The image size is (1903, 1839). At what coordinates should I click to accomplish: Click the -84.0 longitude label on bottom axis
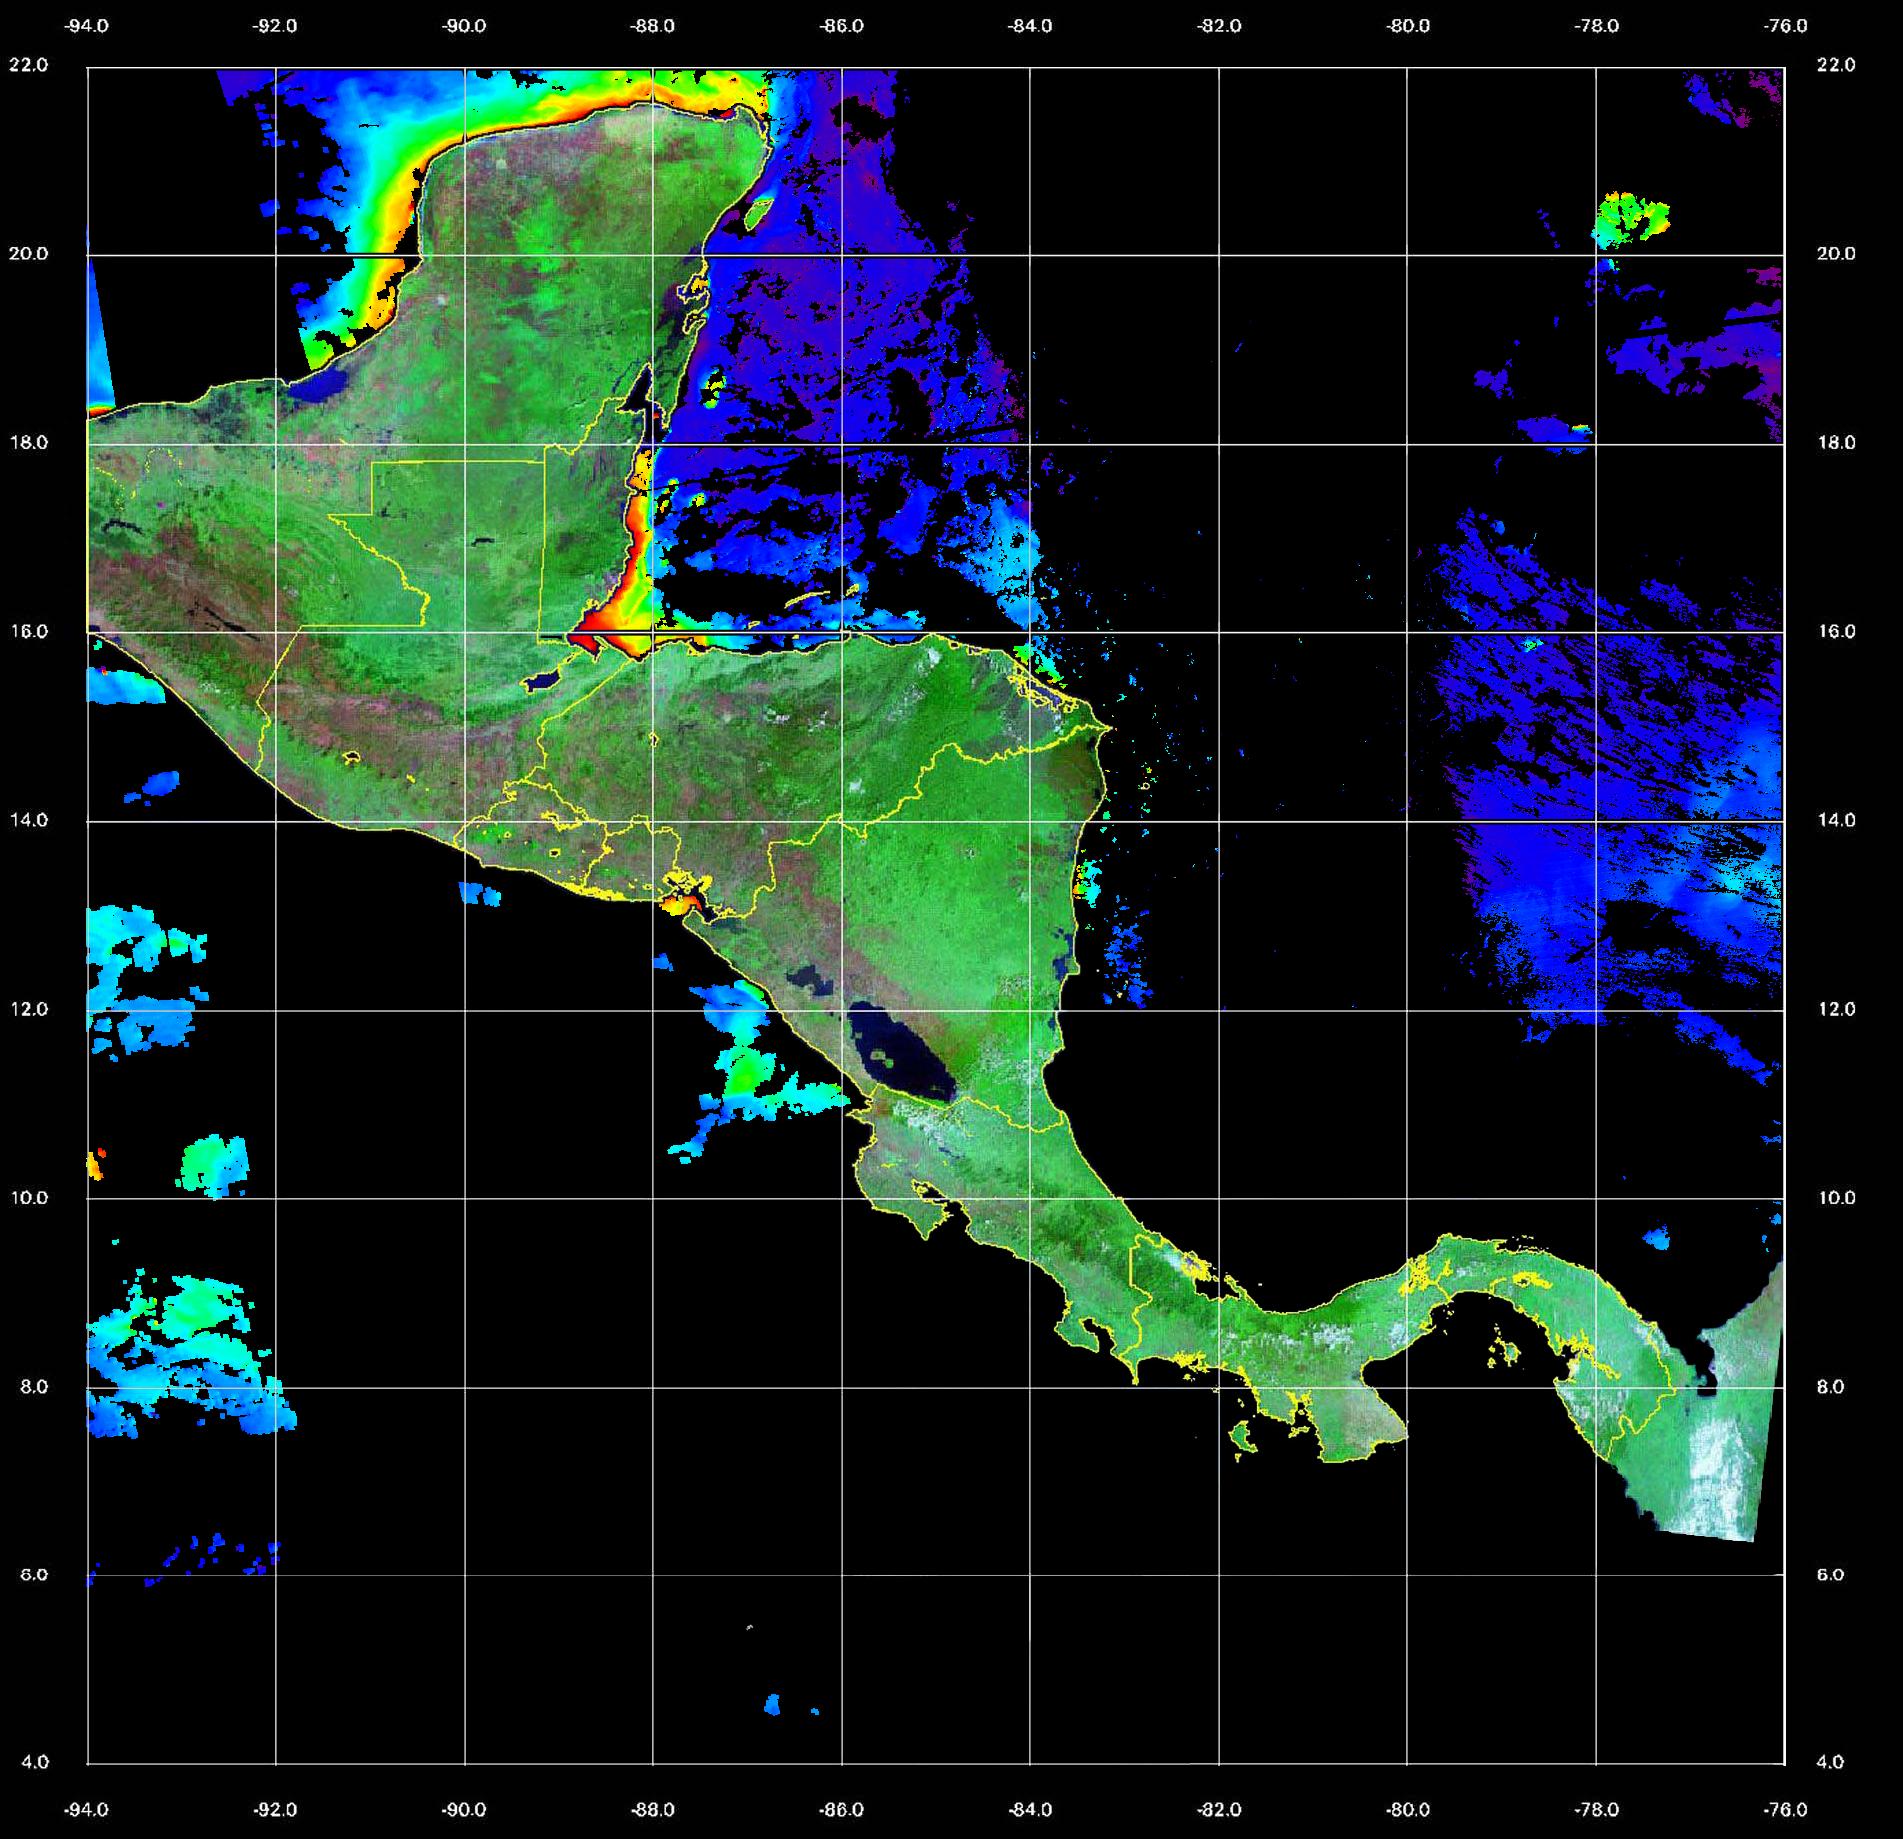[1030, 1809]
